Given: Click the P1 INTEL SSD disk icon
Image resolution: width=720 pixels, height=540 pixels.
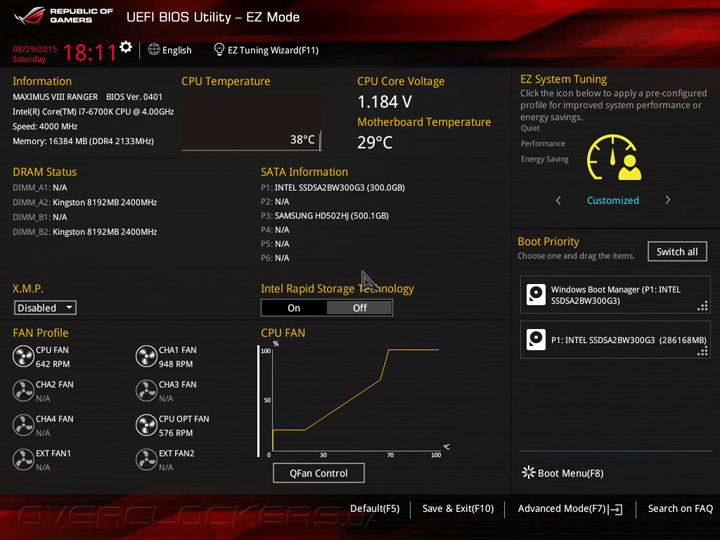Looking at the screenshot, I should pos(536,340).
